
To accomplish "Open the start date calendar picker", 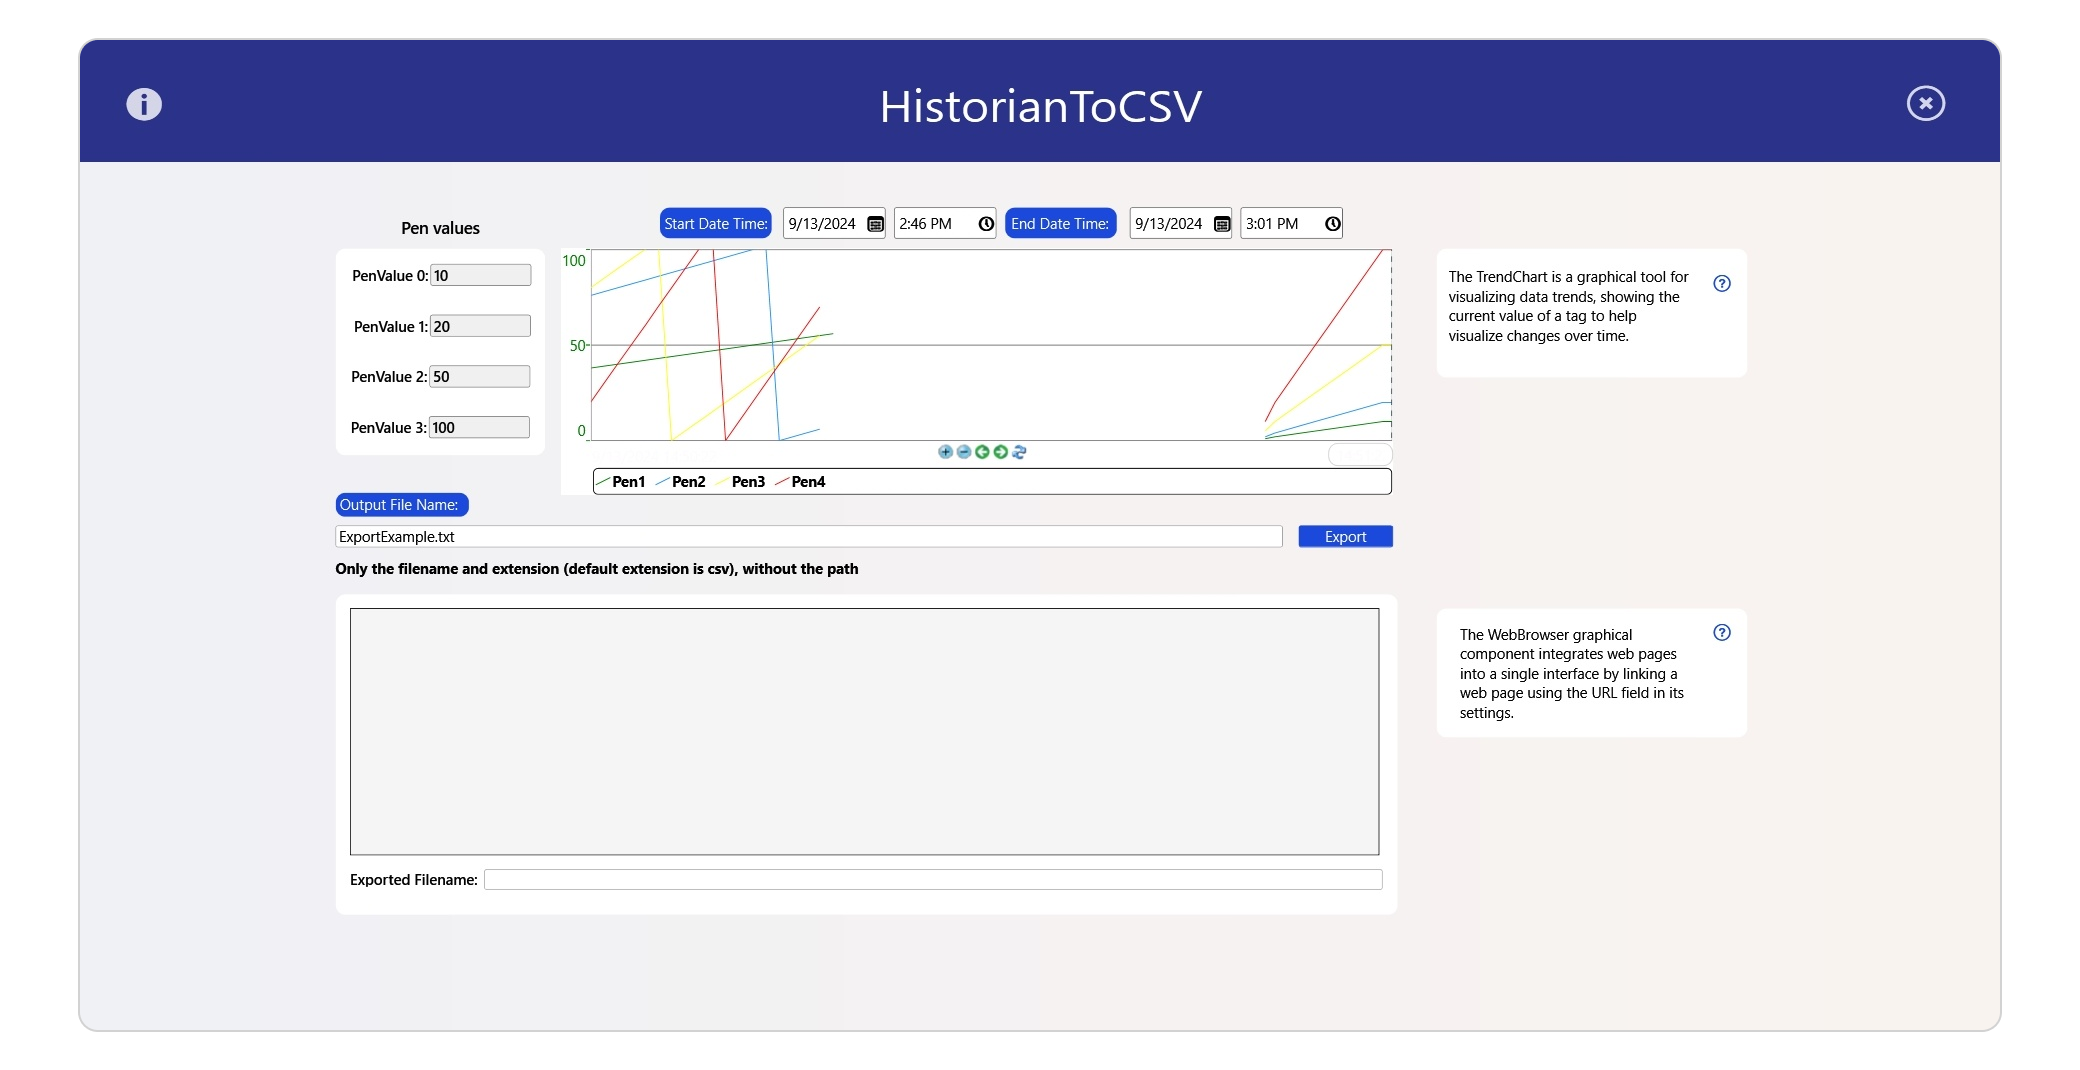I will pos(875,224).
